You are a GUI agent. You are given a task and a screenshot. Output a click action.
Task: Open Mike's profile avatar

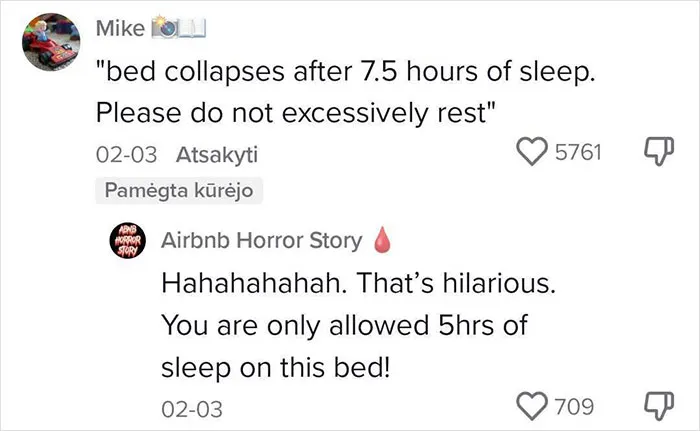pos(51,42)
